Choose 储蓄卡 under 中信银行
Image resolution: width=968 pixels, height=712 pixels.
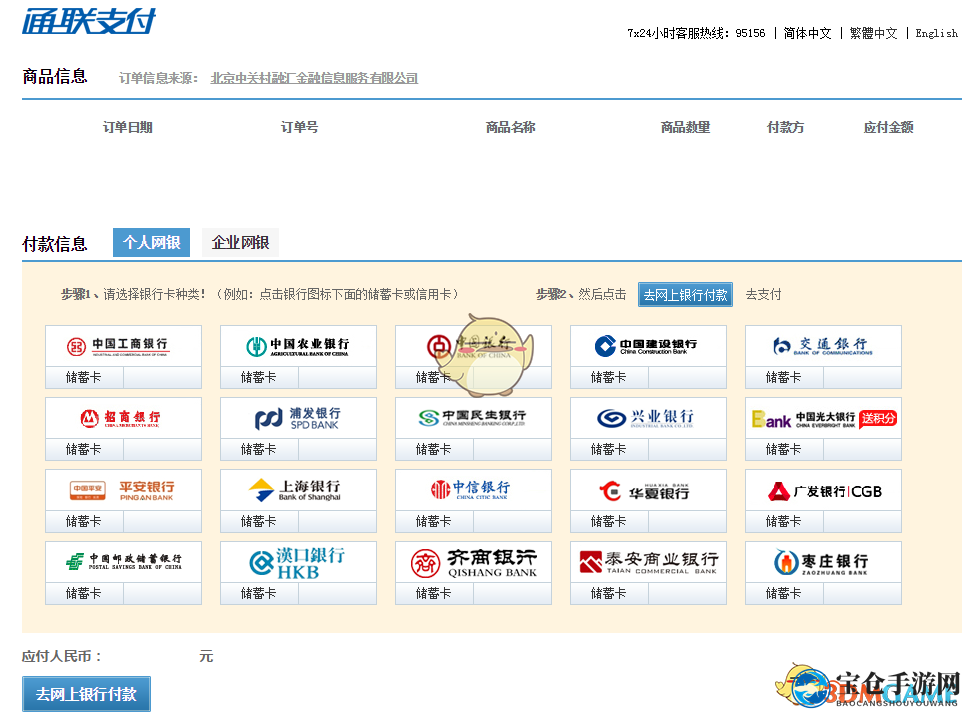(x=434, y=522)
